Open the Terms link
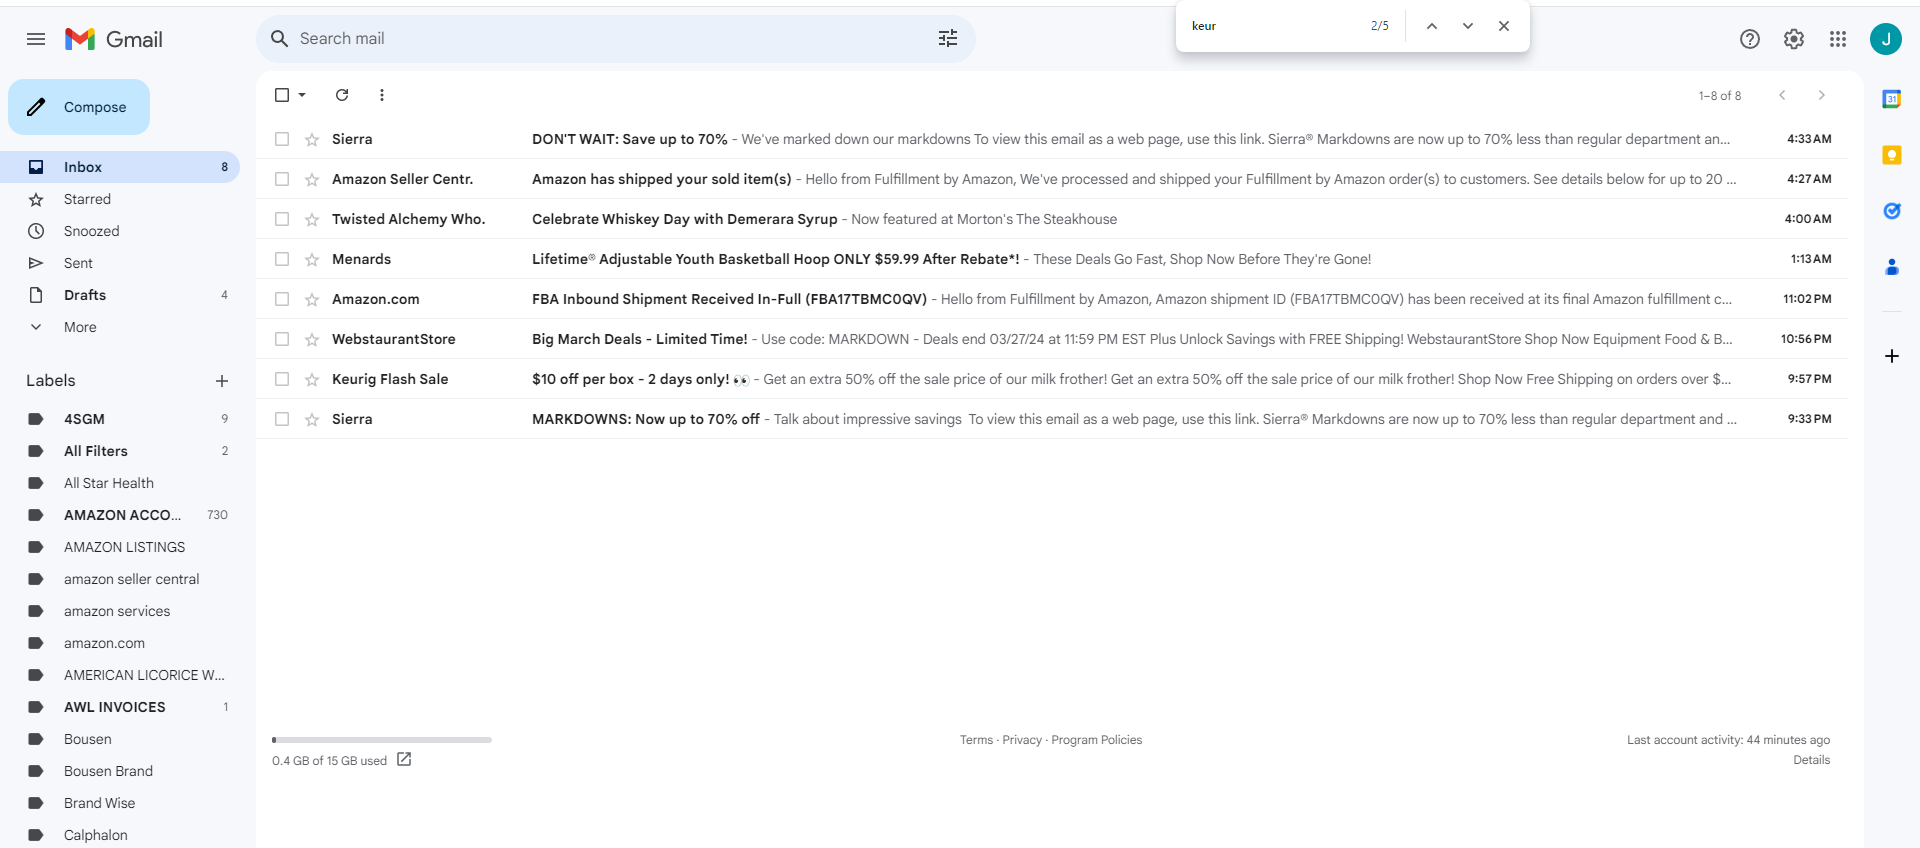Screen dimensions: 1920x848 [976, 740]
